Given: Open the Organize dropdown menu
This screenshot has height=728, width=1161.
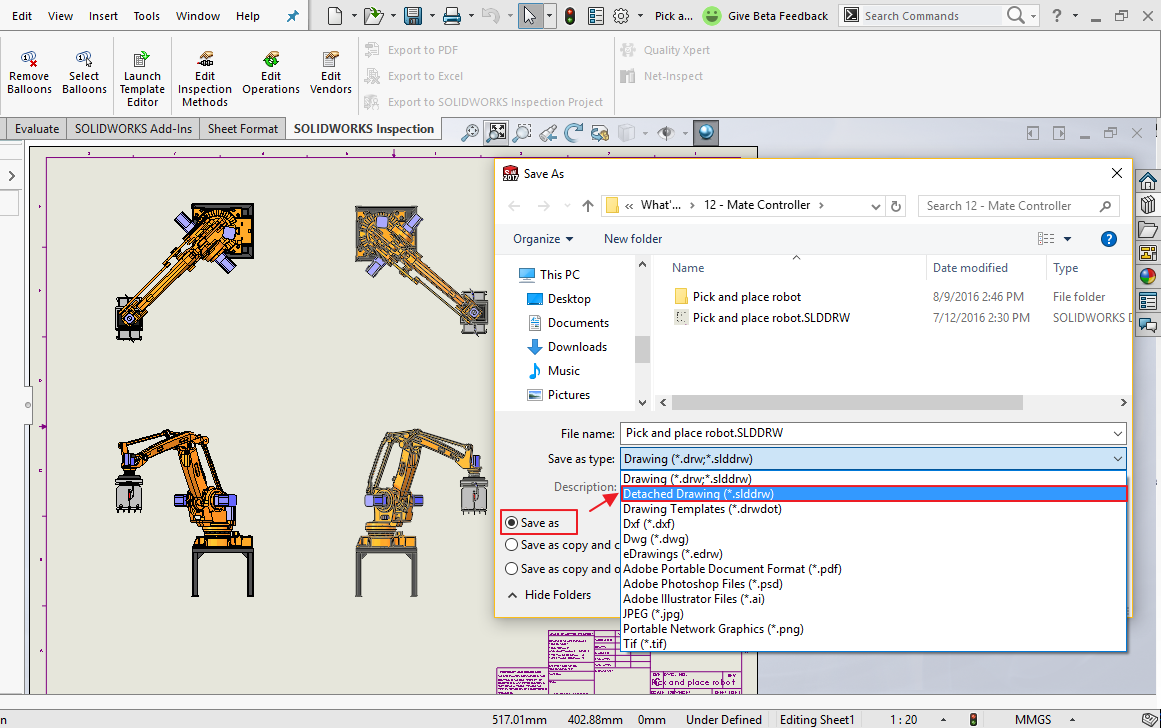Looking at the screenshot, I should point(543,238).
